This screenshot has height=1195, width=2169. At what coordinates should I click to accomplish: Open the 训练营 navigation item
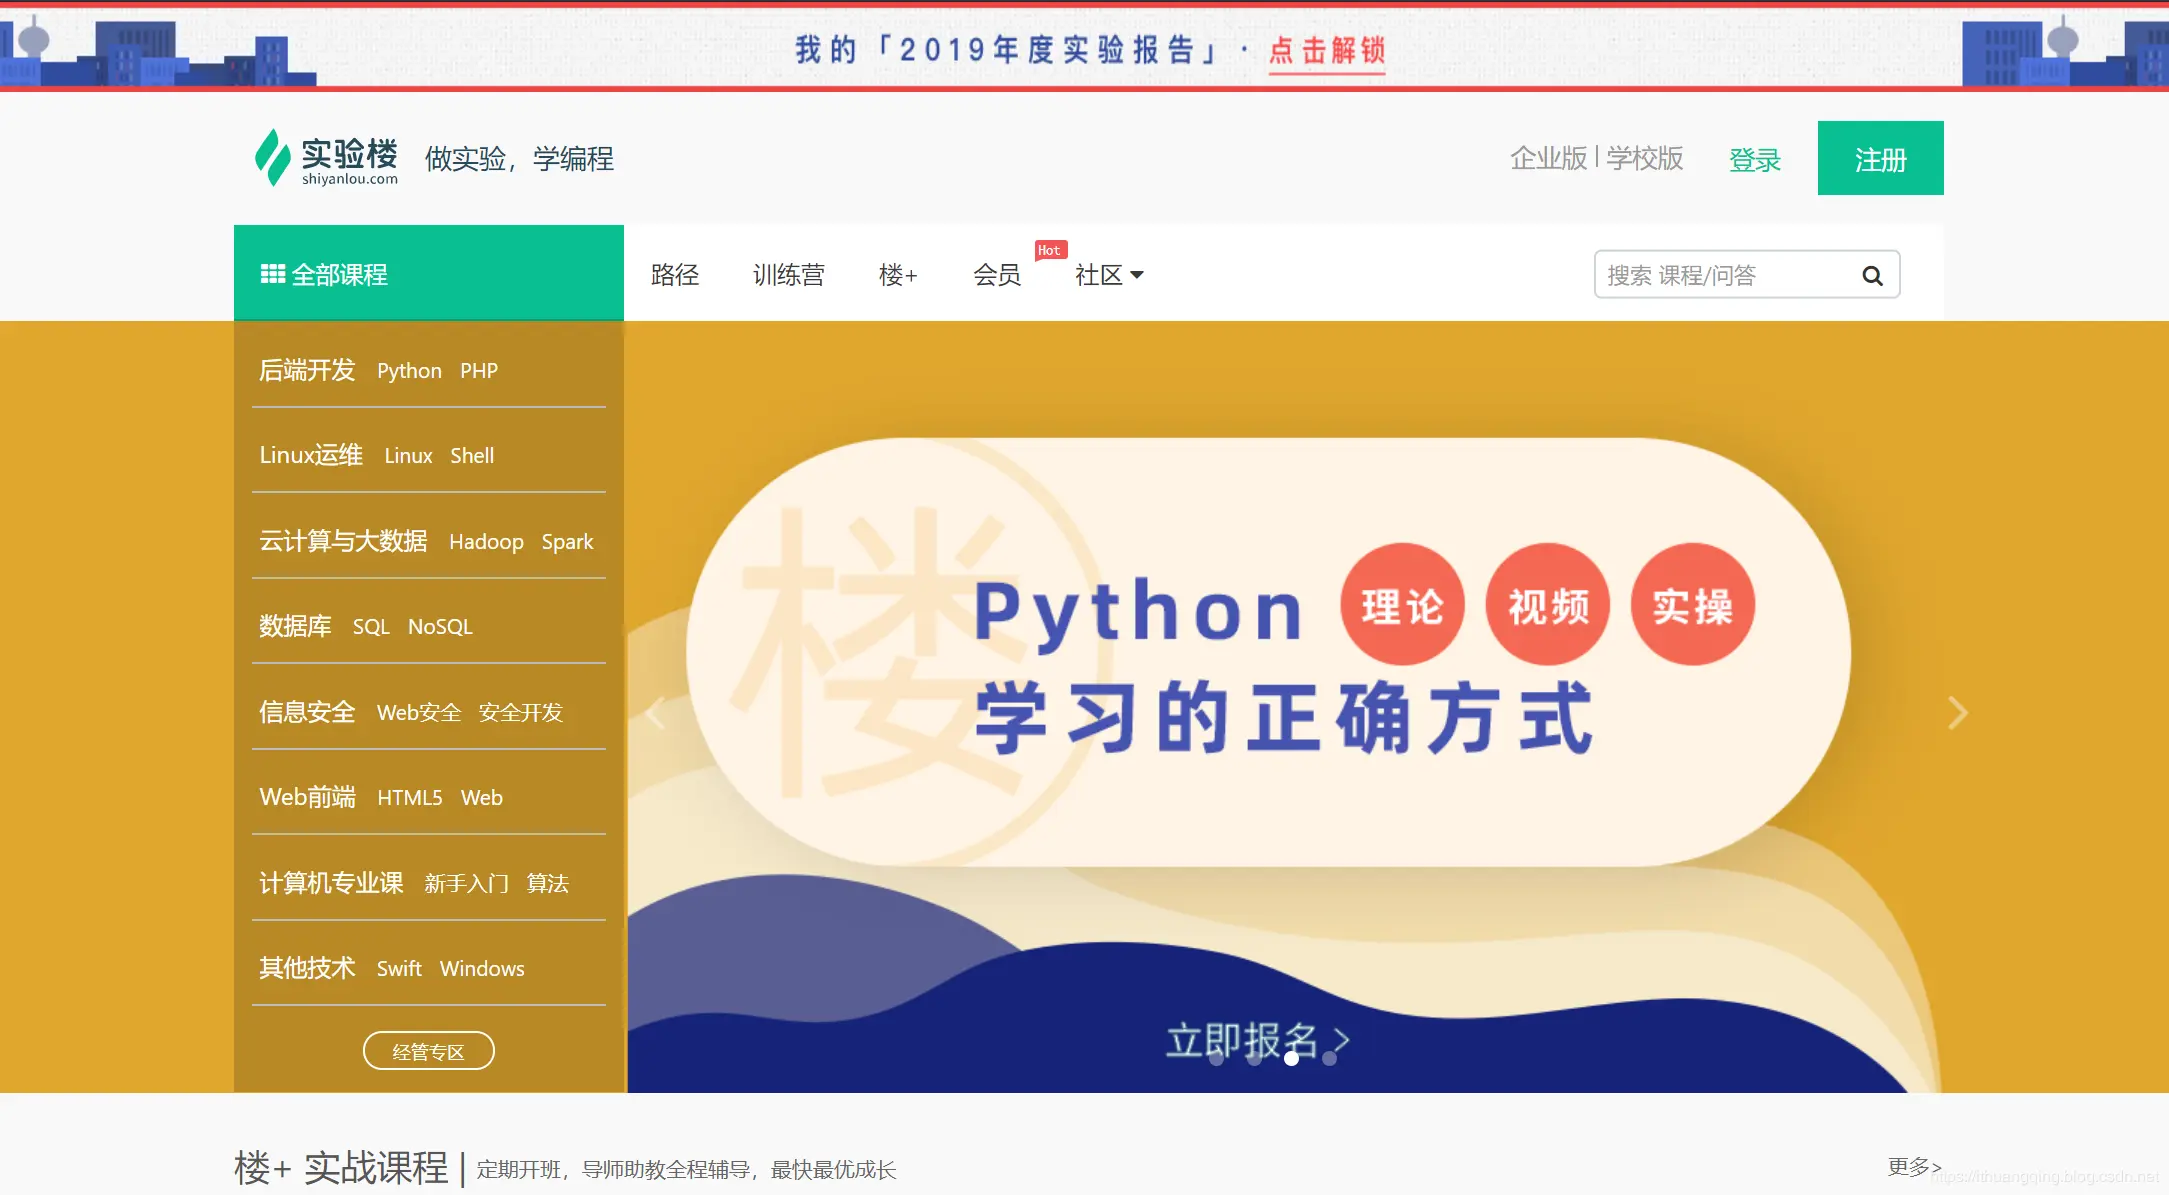pos(788,275)
